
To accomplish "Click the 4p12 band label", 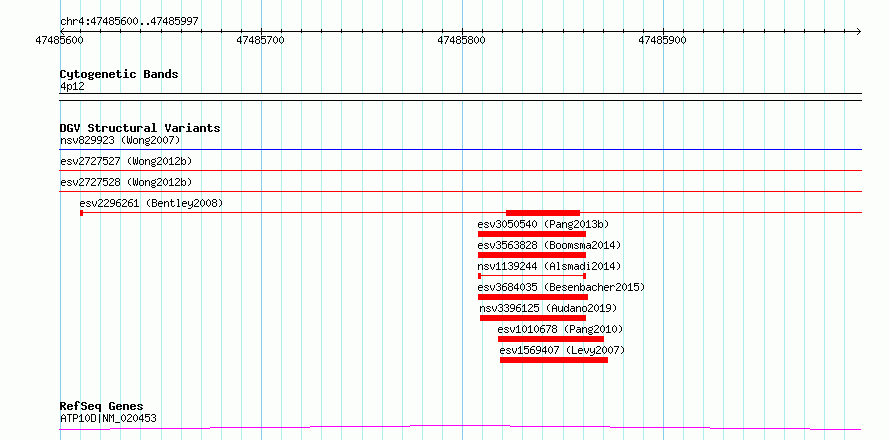I will click(72, 86).
